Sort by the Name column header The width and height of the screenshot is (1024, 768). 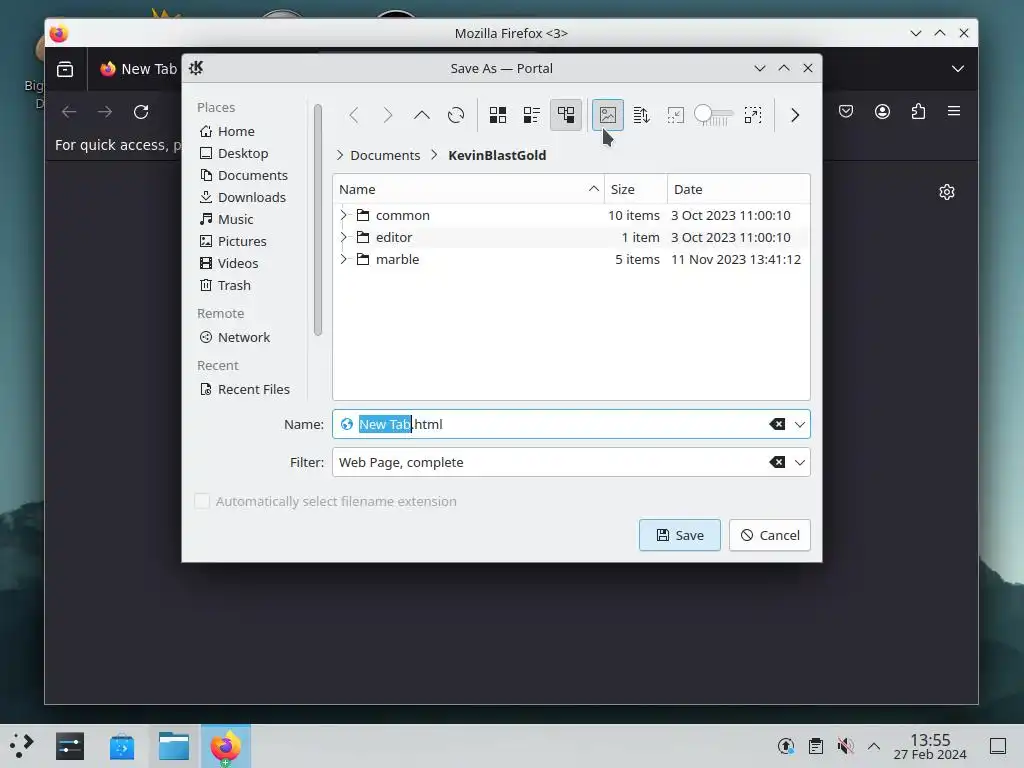coord(468,189)
